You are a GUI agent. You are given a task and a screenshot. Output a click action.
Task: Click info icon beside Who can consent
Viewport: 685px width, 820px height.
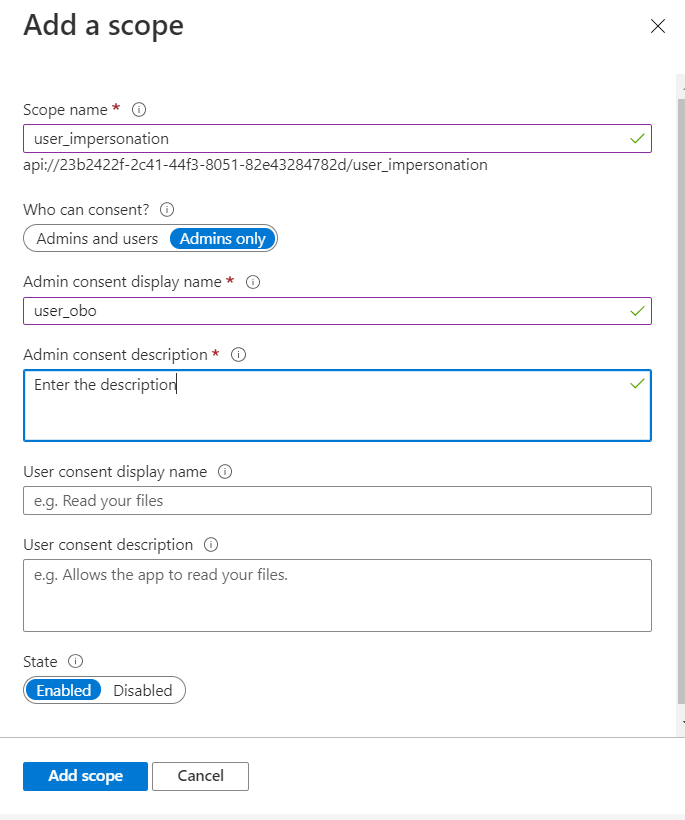coord(167,210)
